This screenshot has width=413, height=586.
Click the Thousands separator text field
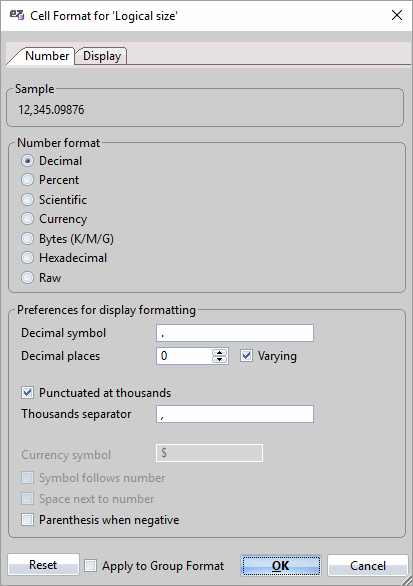235,414
